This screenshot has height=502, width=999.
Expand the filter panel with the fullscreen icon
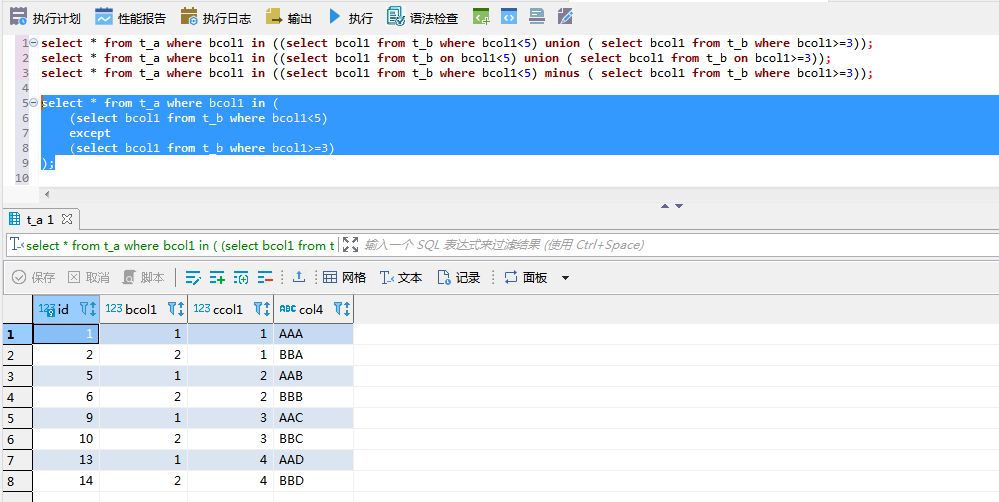[x=350, y=245]
